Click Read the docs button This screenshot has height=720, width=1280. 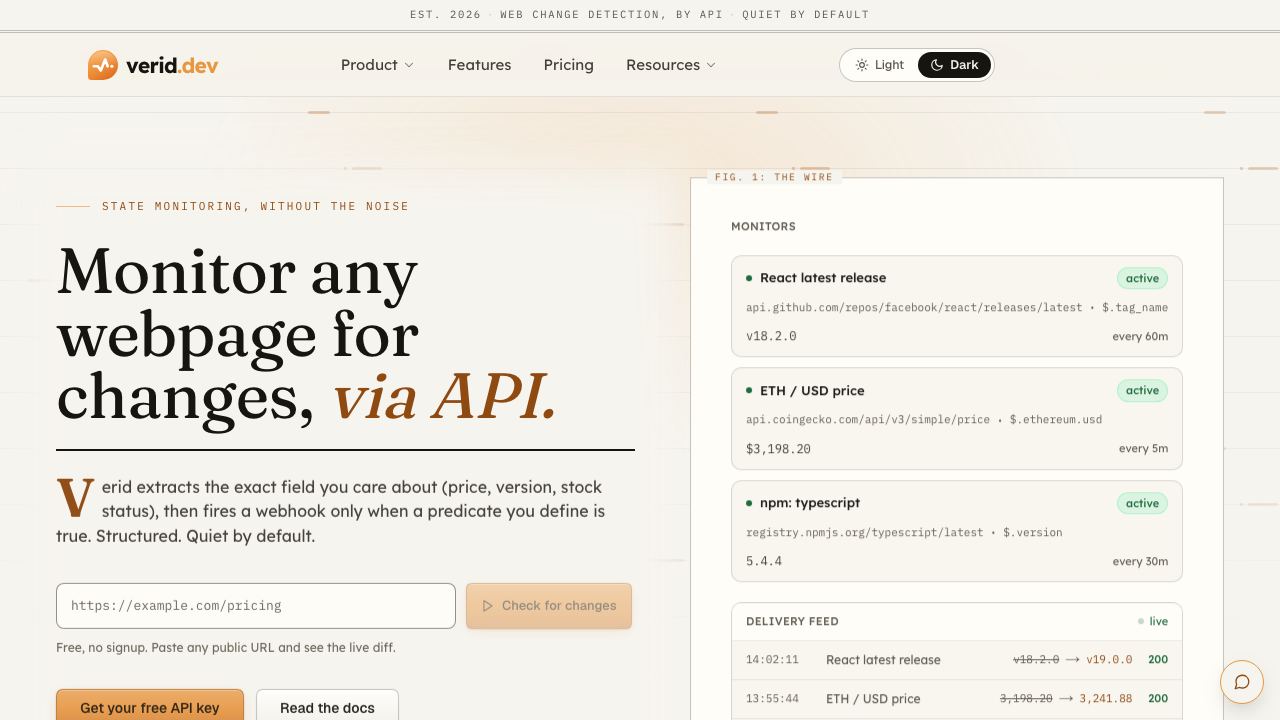327,705
